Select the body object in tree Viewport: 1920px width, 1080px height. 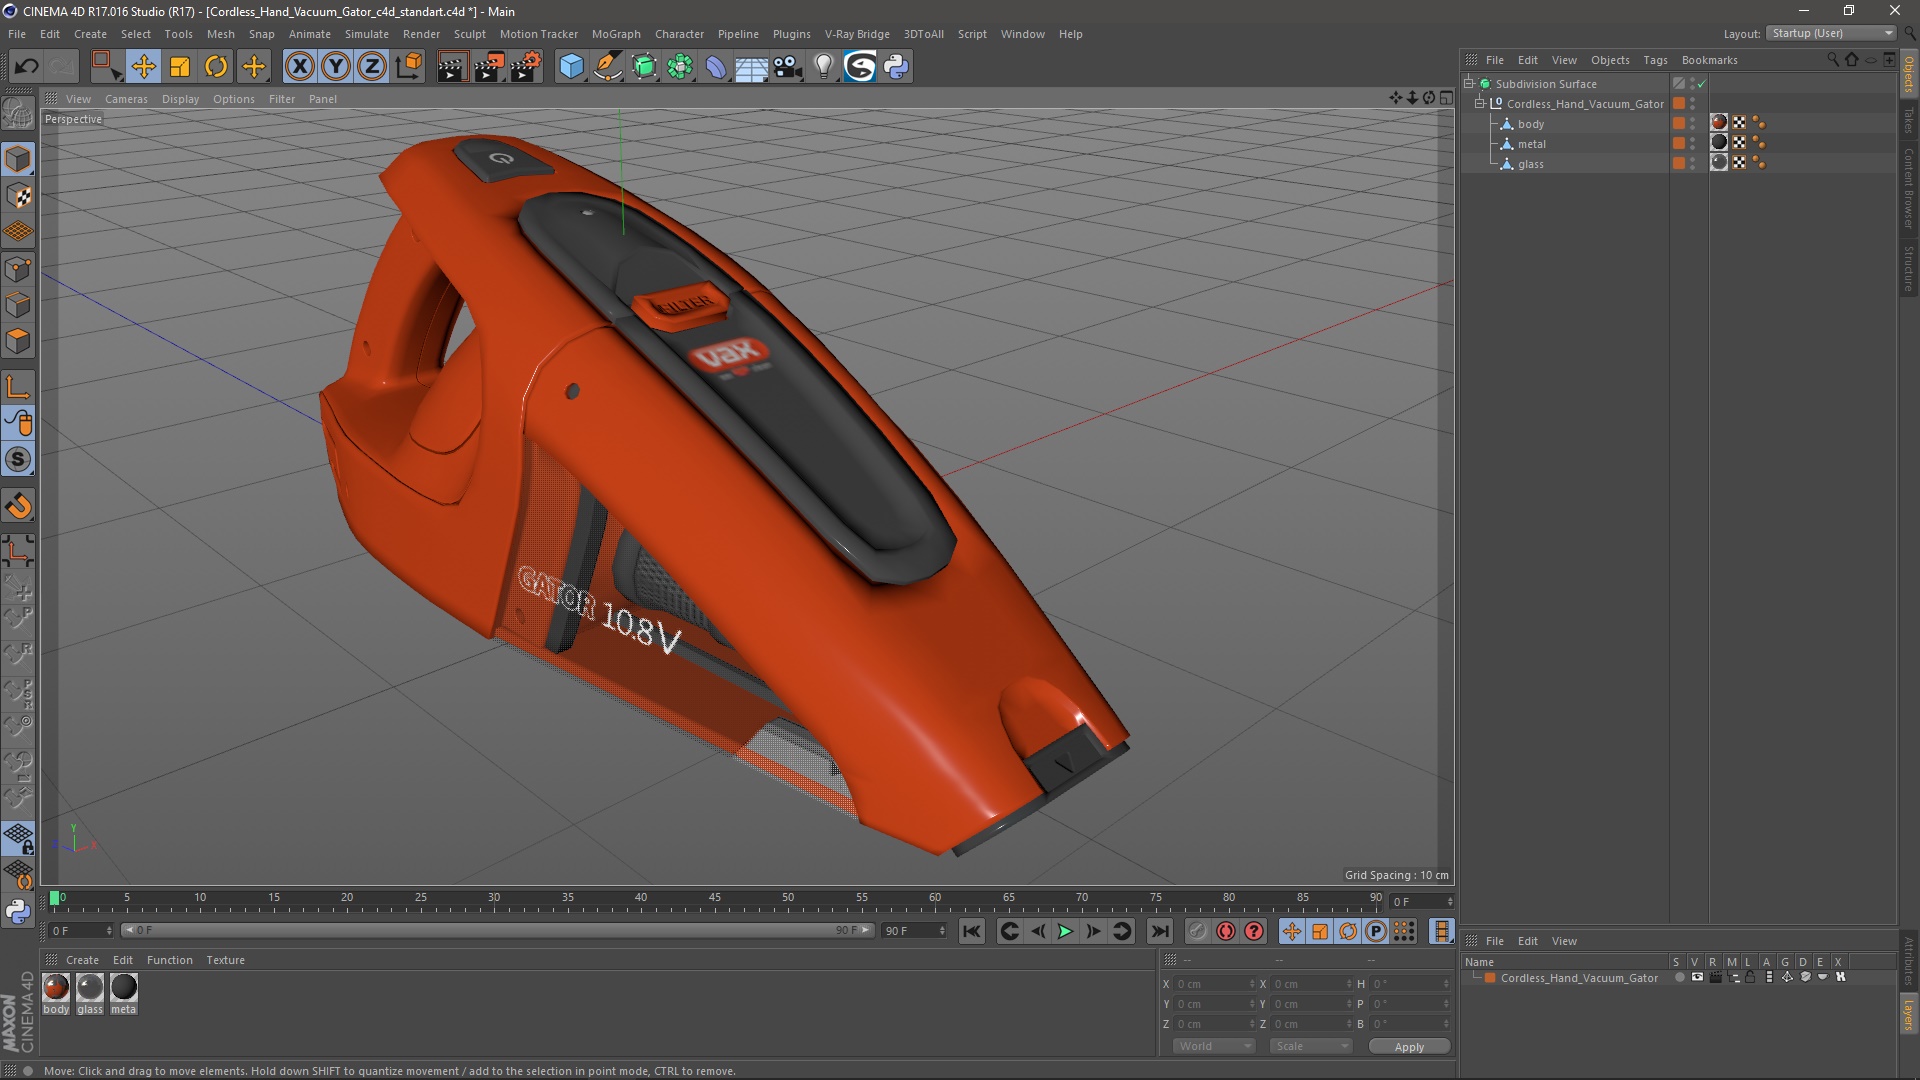[1530, 124]
